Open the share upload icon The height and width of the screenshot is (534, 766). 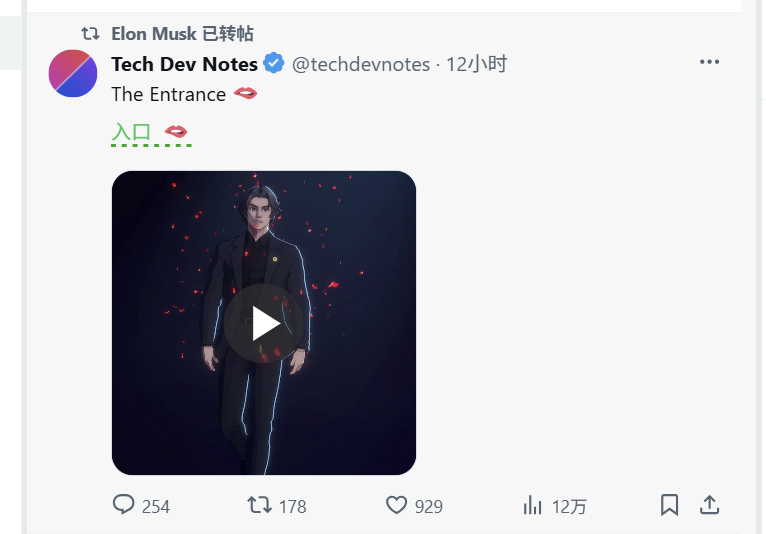coord(709,505)
